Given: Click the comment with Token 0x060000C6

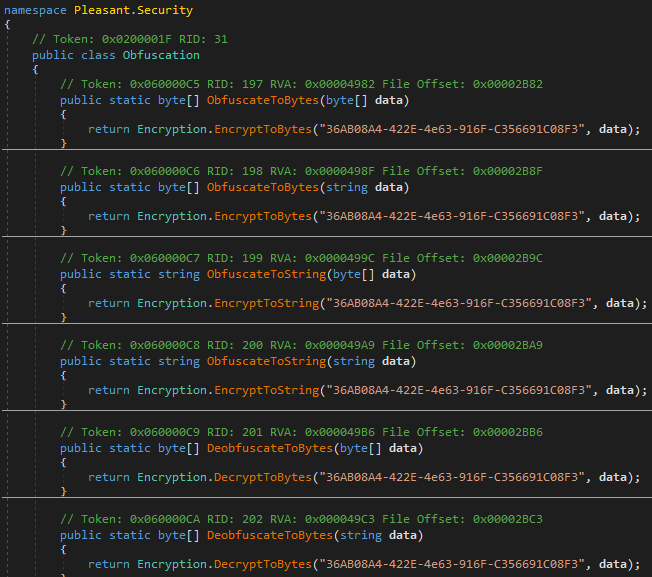Looking at the screenshot, I should (x=301, y=171).
